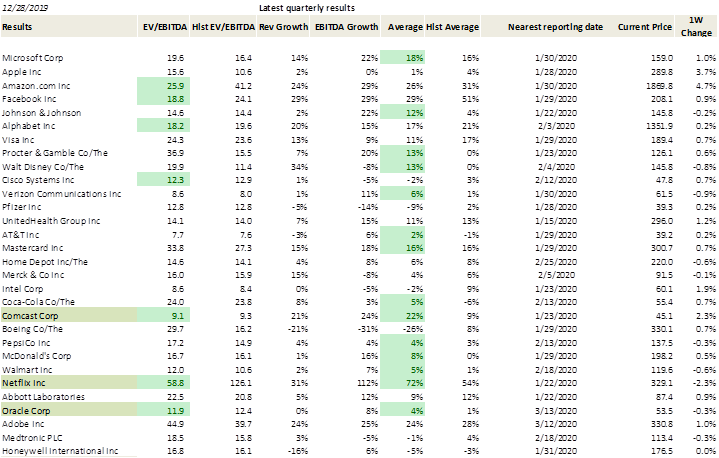Select Facebook Hist Average 51%
The width and height of the screenshot is (719, 458).
tap(470, 99)
